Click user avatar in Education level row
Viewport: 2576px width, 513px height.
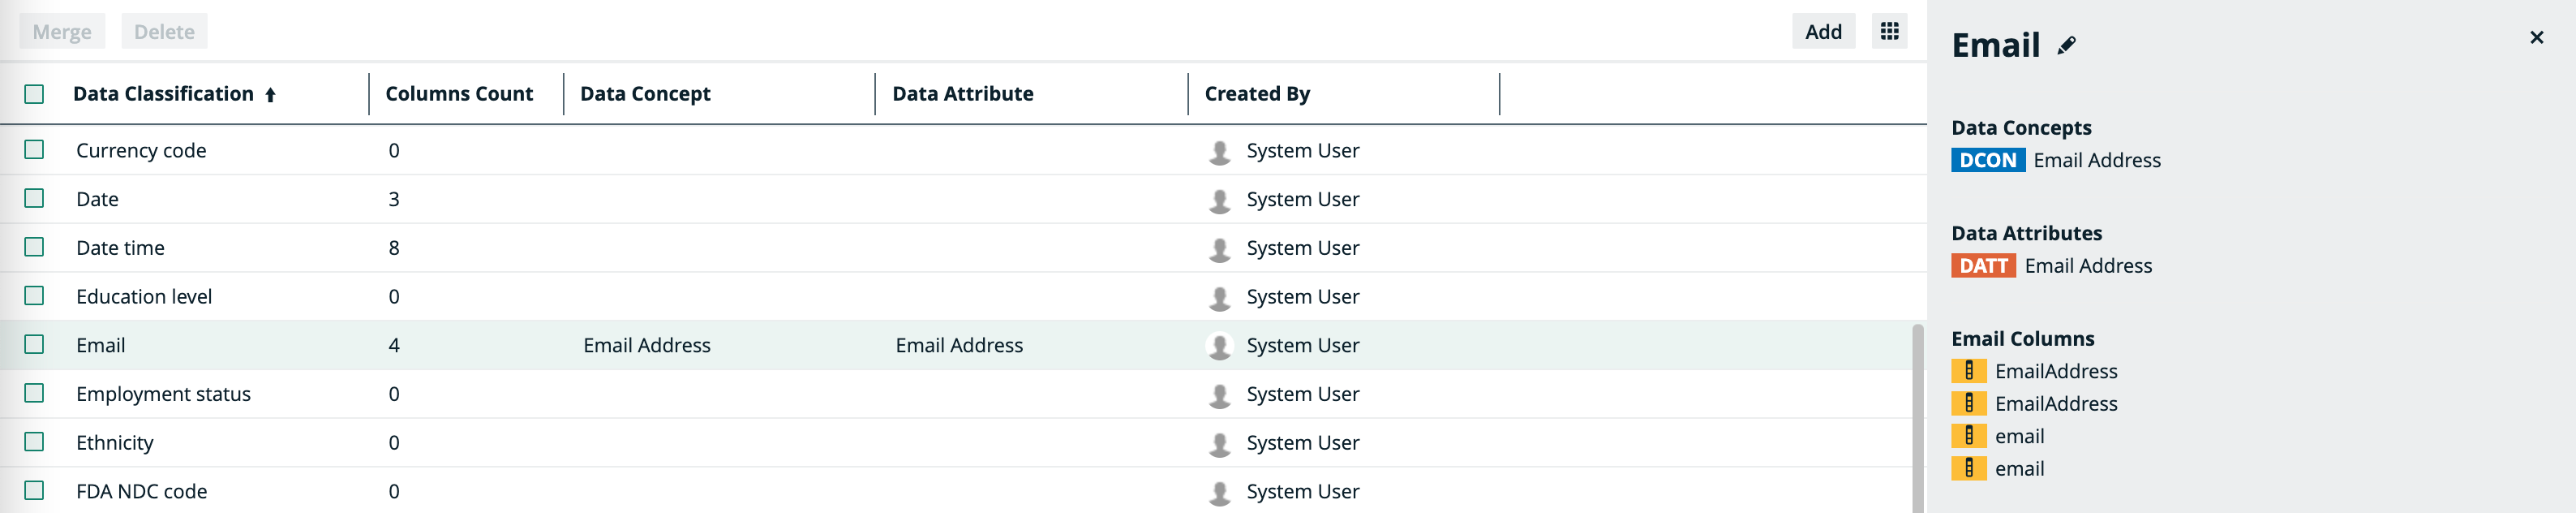coord(1219,297)
